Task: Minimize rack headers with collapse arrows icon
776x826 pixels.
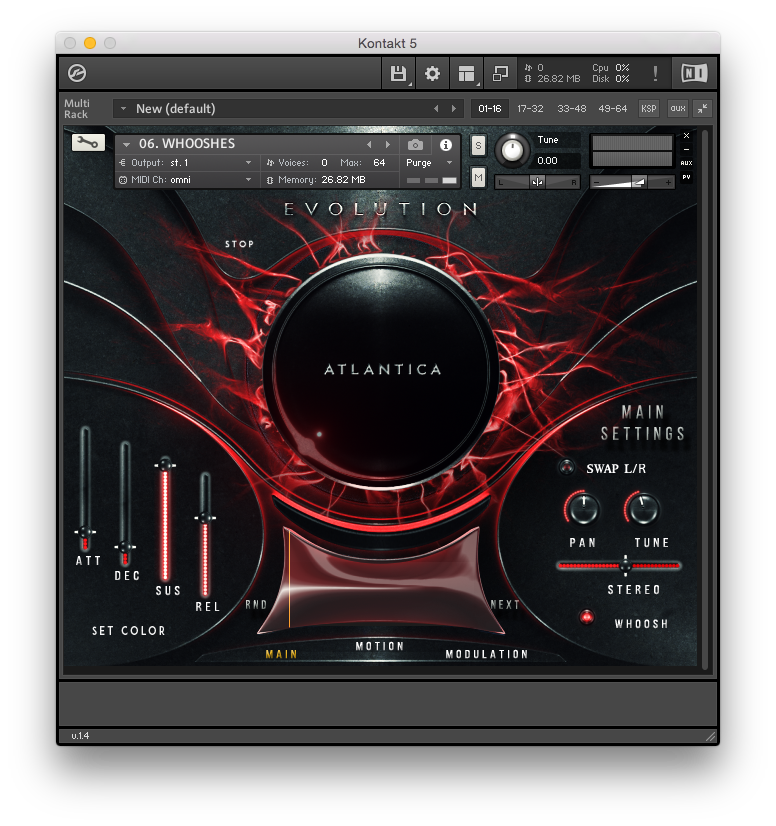Action: 703,109
